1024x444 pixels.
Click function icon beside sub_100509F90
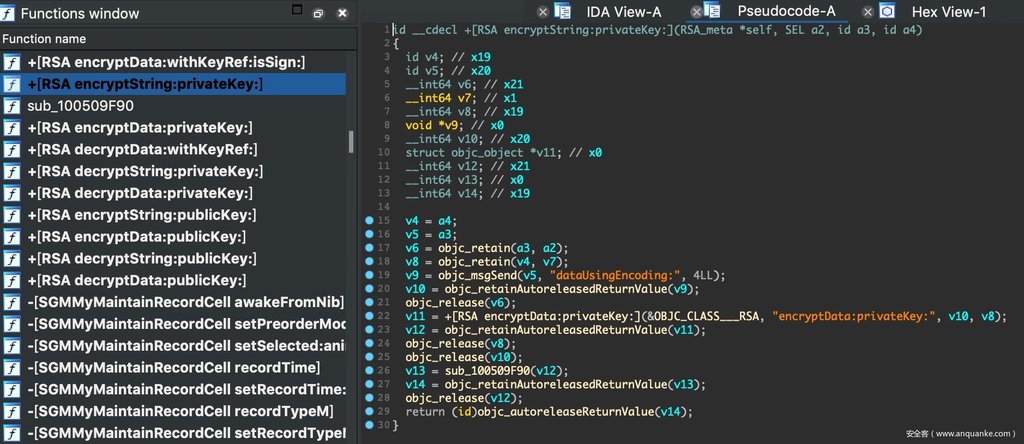pos(12,106)
